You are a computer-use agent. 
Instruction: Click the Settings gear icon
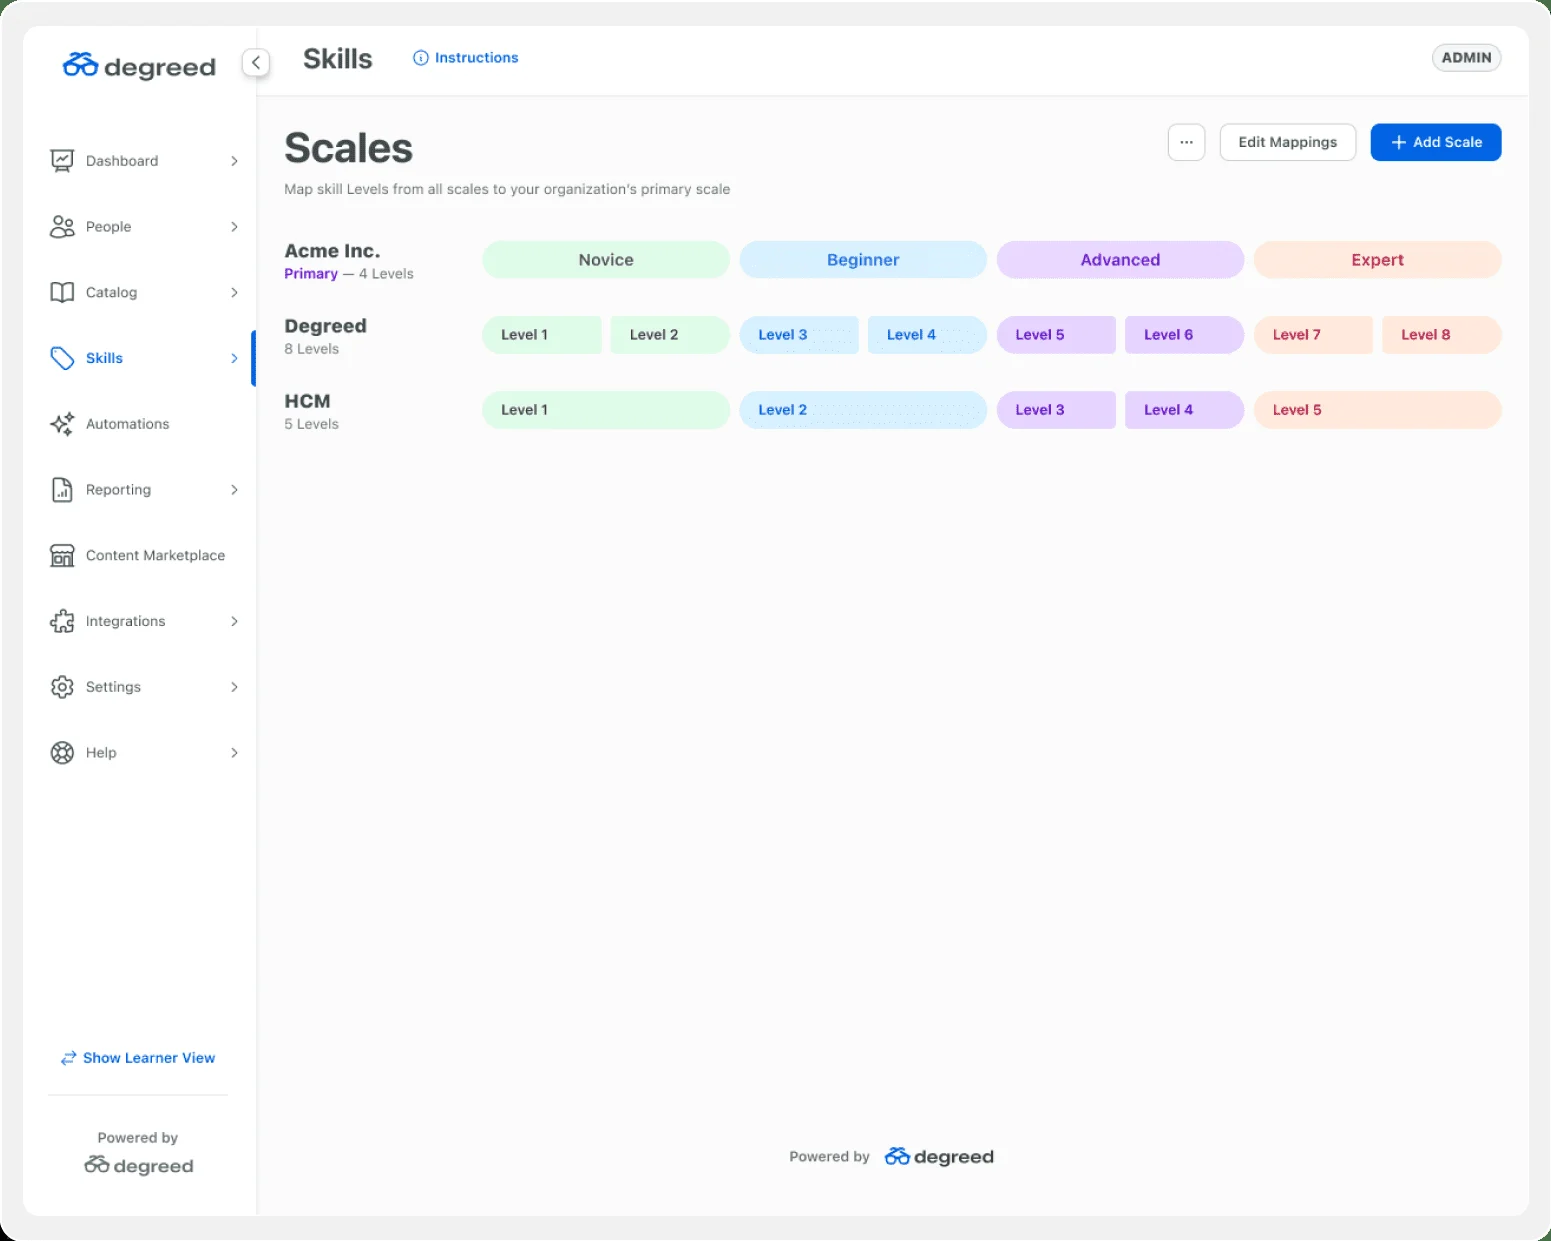(x=62, y=687)
